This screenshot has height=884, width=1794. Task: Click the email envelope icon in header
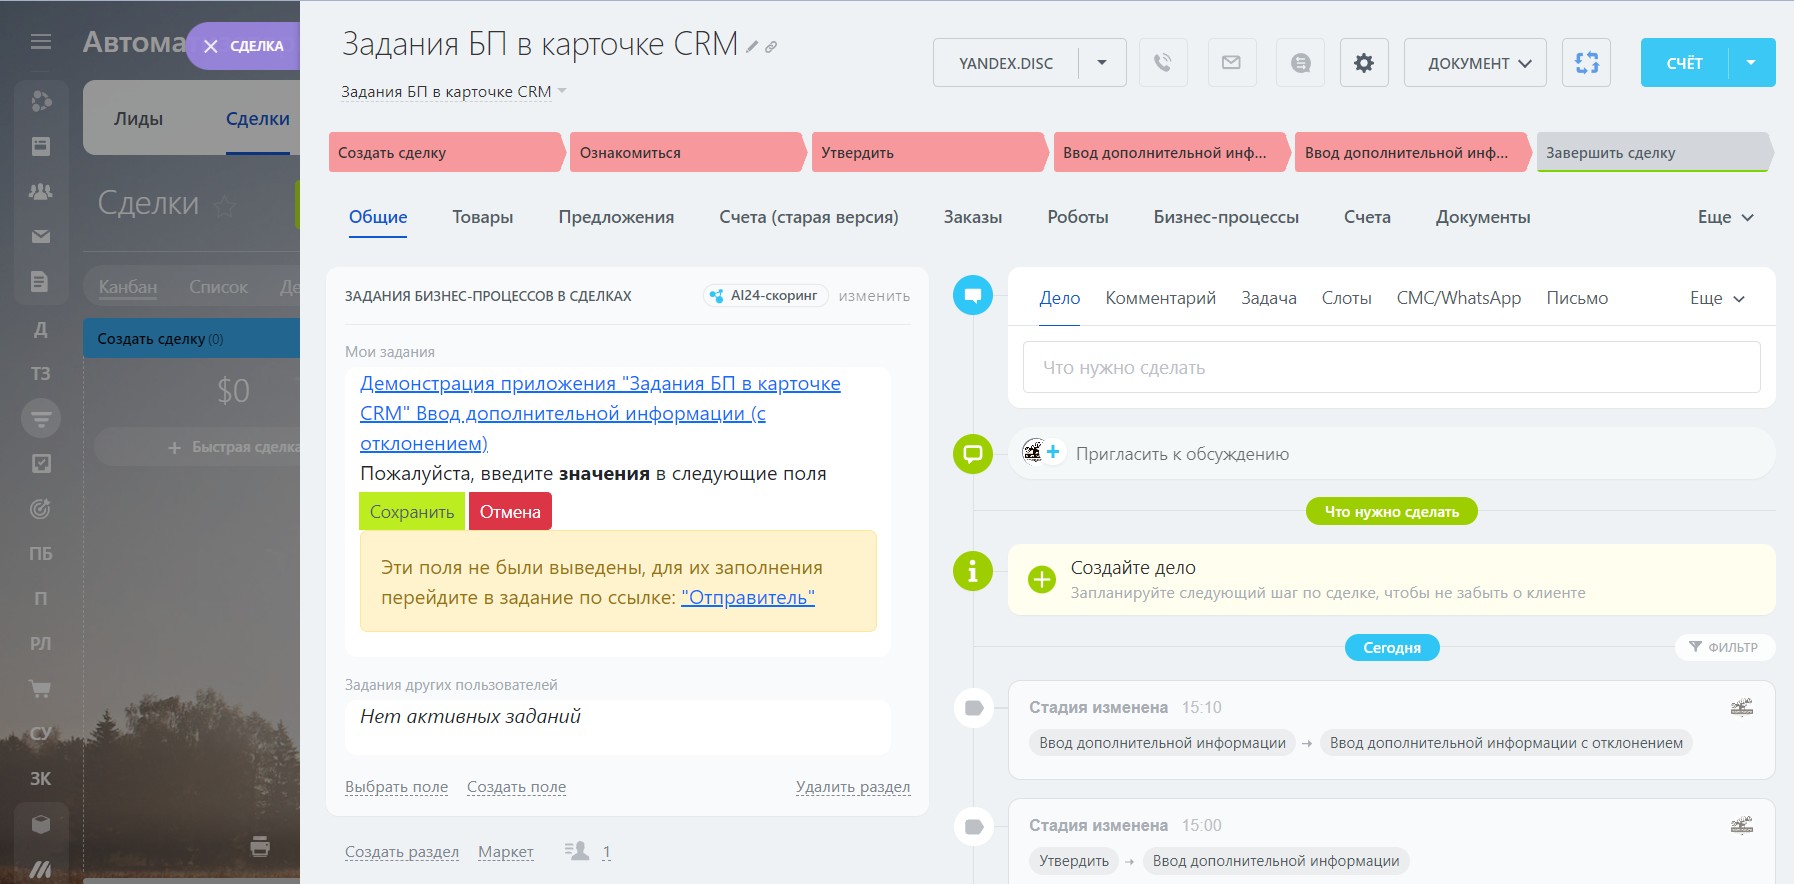[1231, 63]
